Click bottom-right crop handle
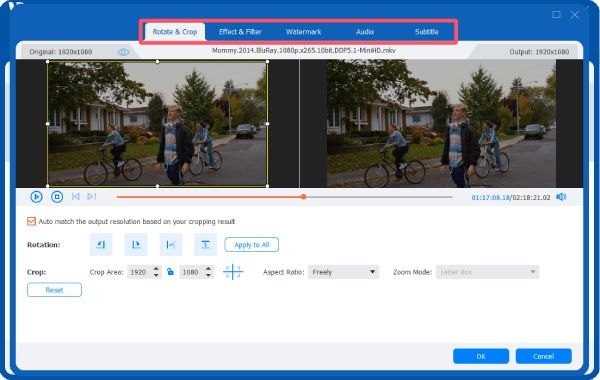The image size is (600, 380). [x=267, y=186]
